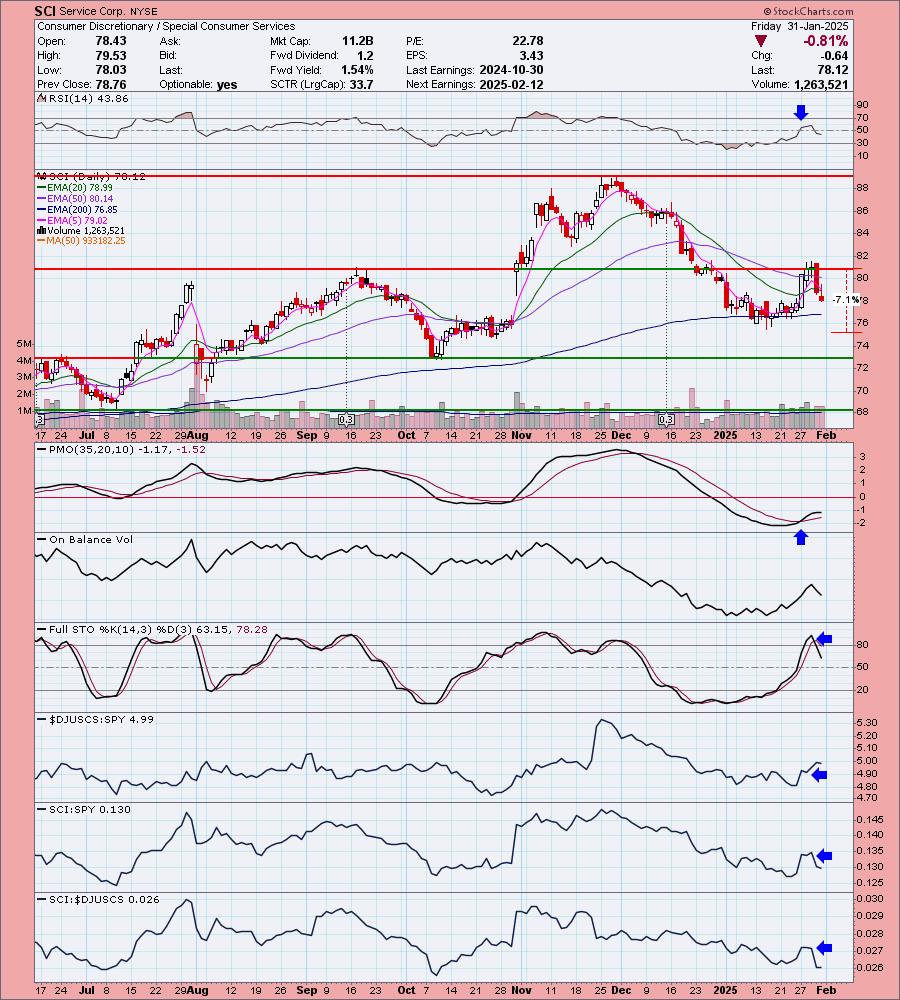Click the volume bars icon in the legend
The width and height of the screenshot is (900, 1000).
tap(41, 230)
